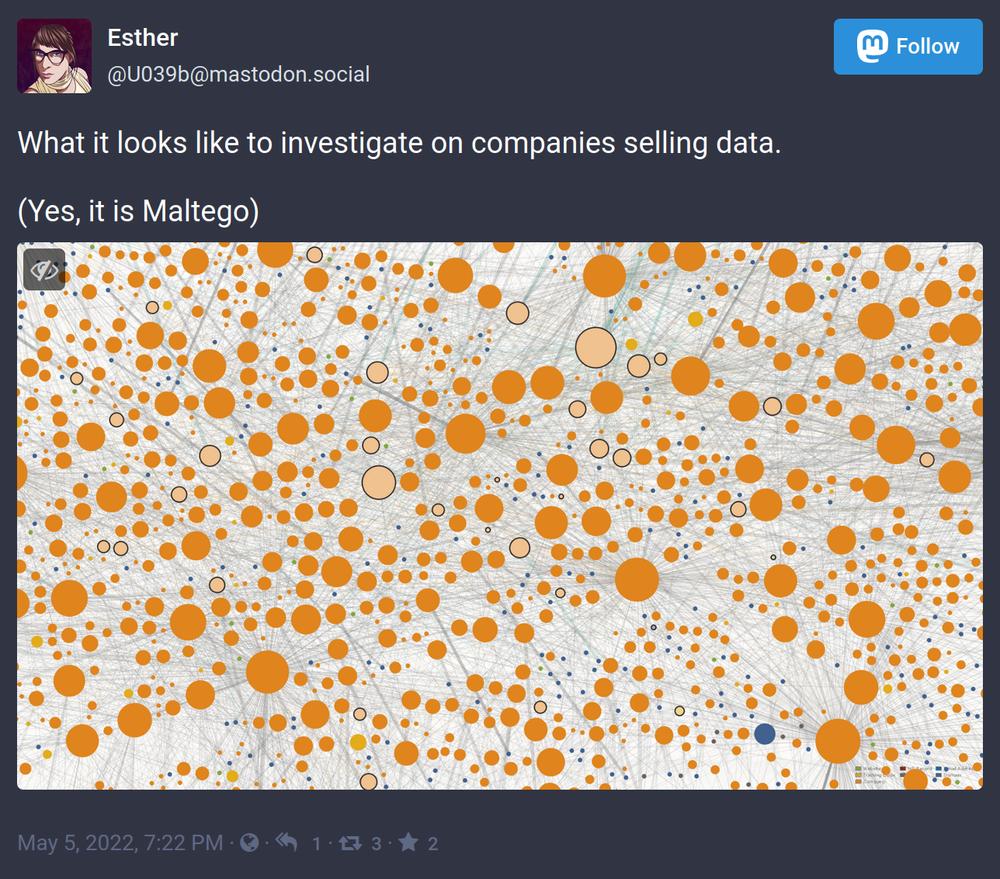Click the reply arrow icon
1000x879 pixels.
286,843
